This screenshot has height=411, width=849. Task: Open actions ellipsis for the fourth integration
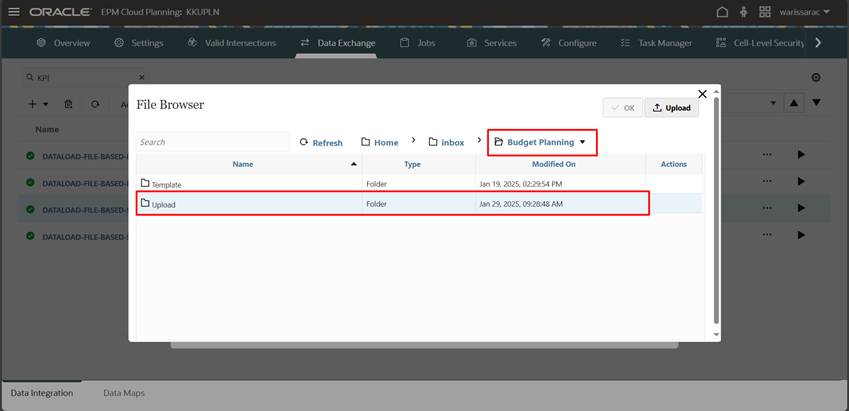click(x=767, y=235)
